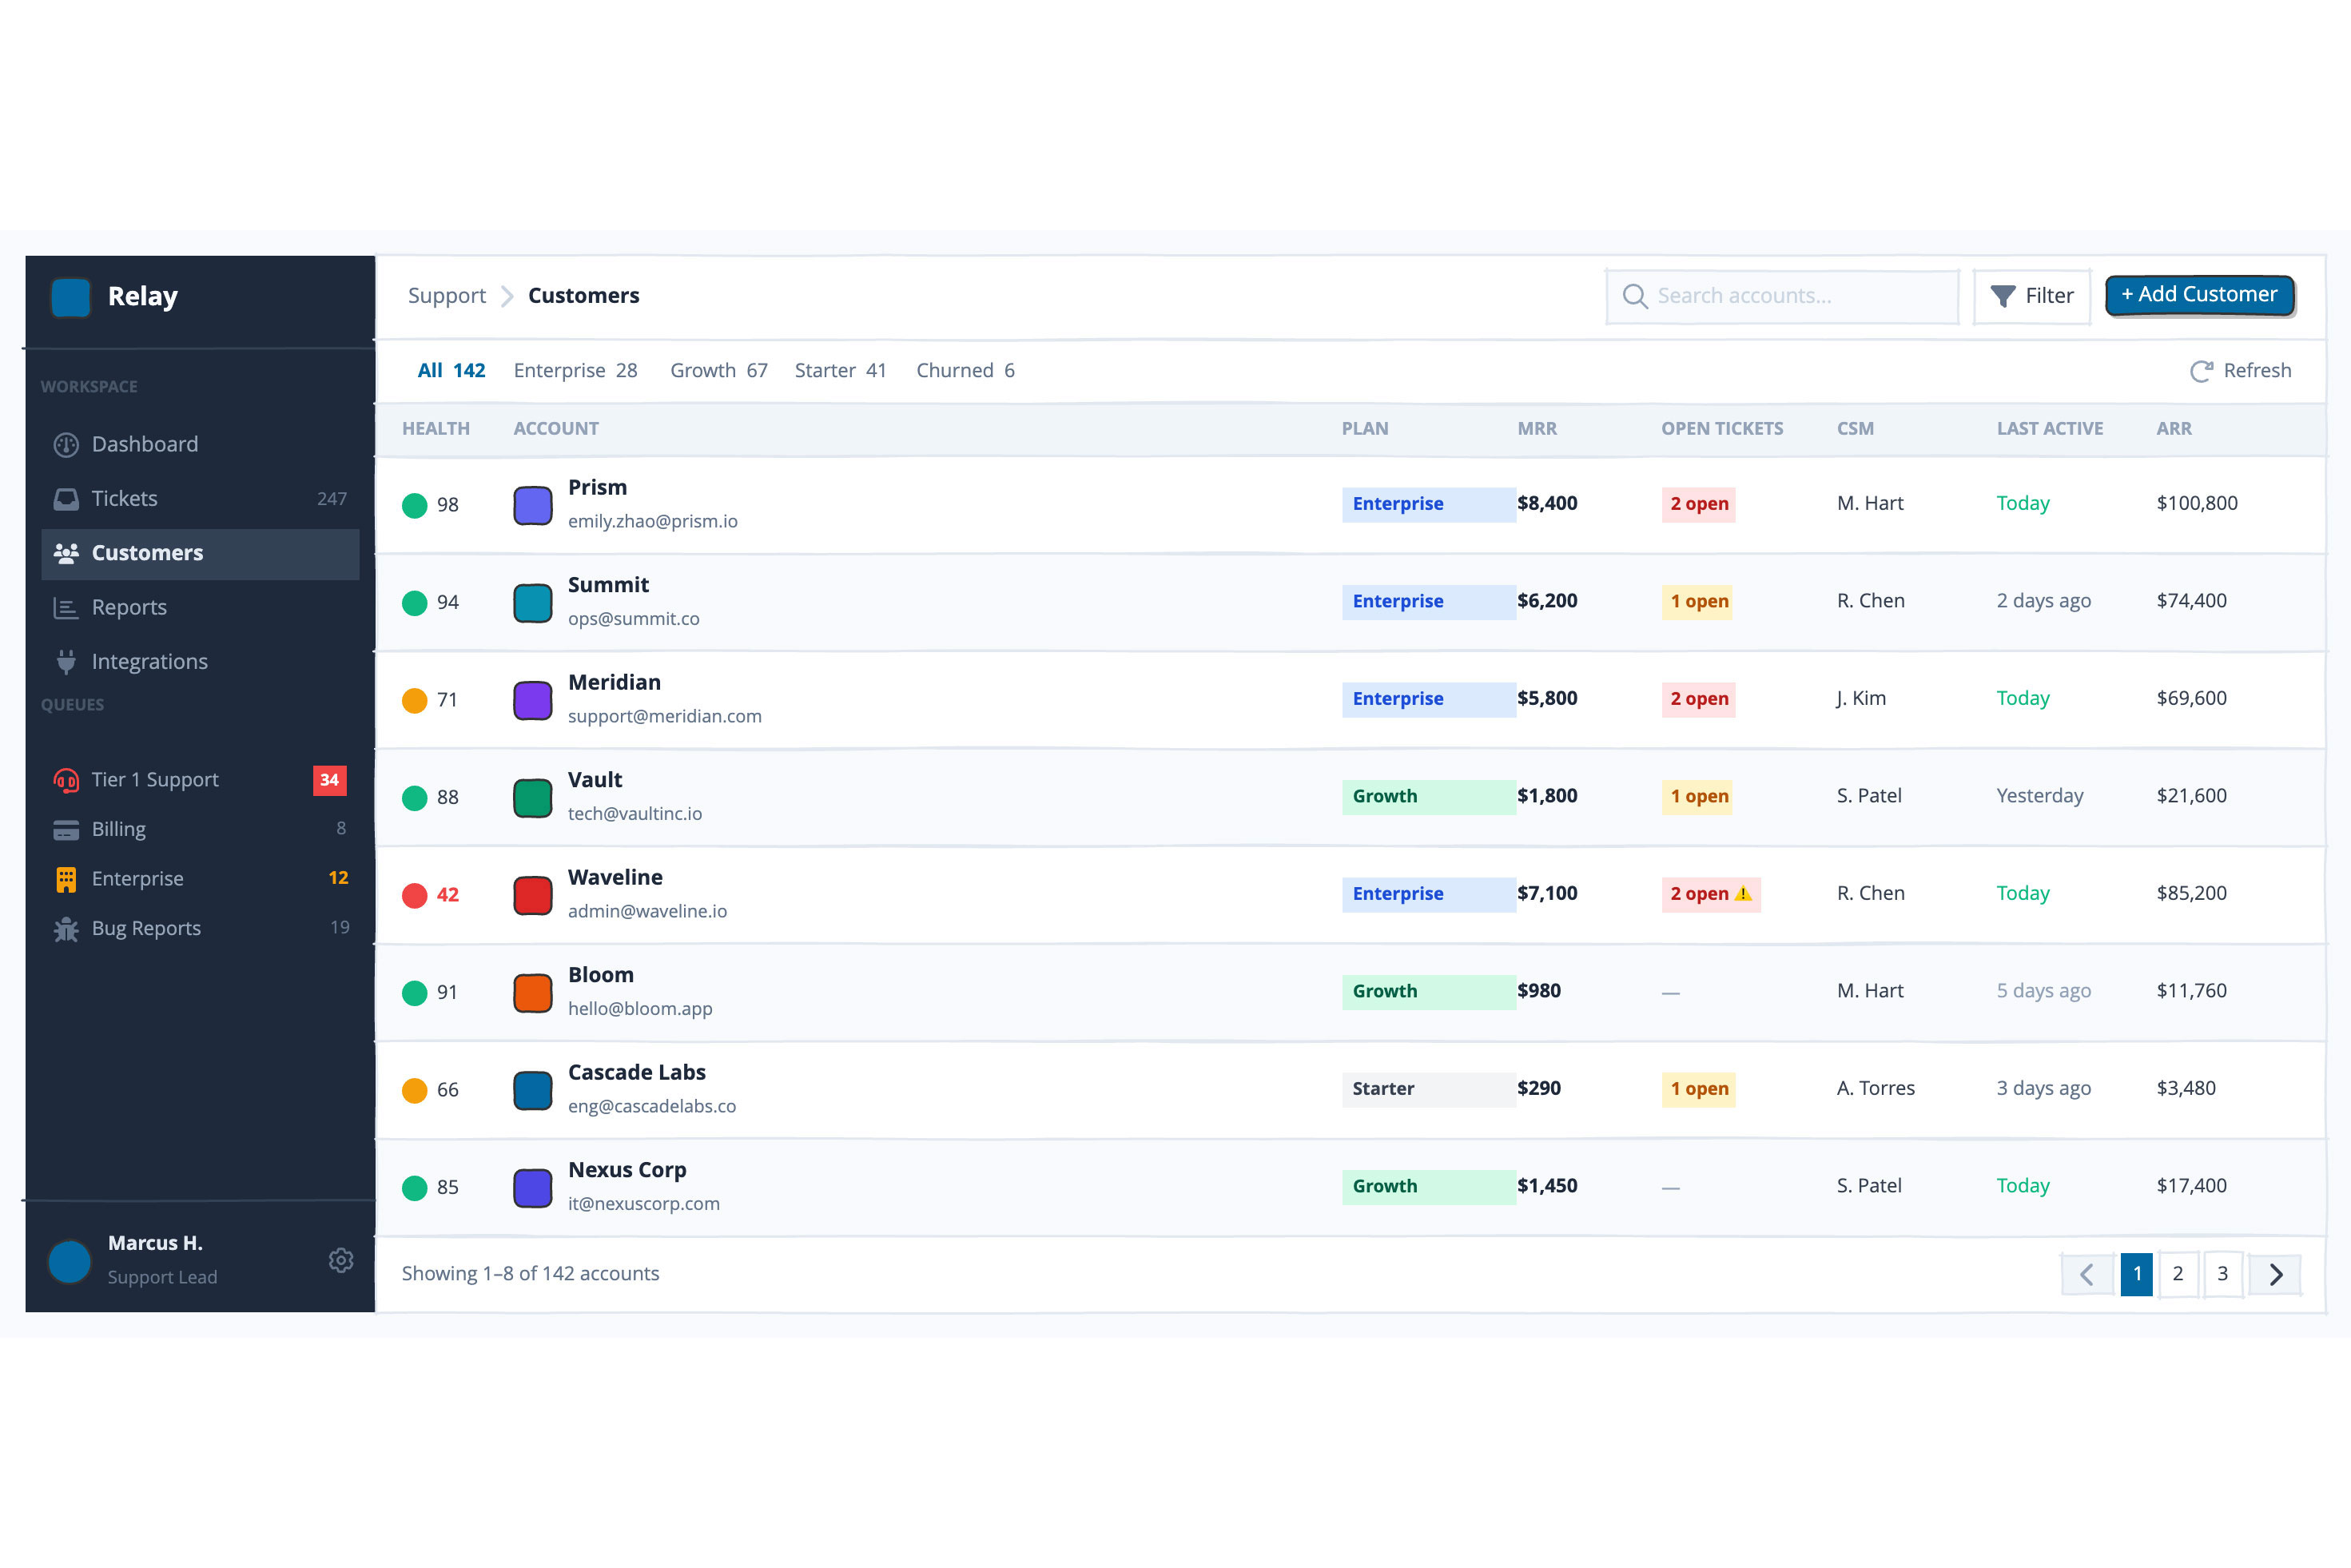Click the Refresh circular arrow icon

coord(2201,371)
